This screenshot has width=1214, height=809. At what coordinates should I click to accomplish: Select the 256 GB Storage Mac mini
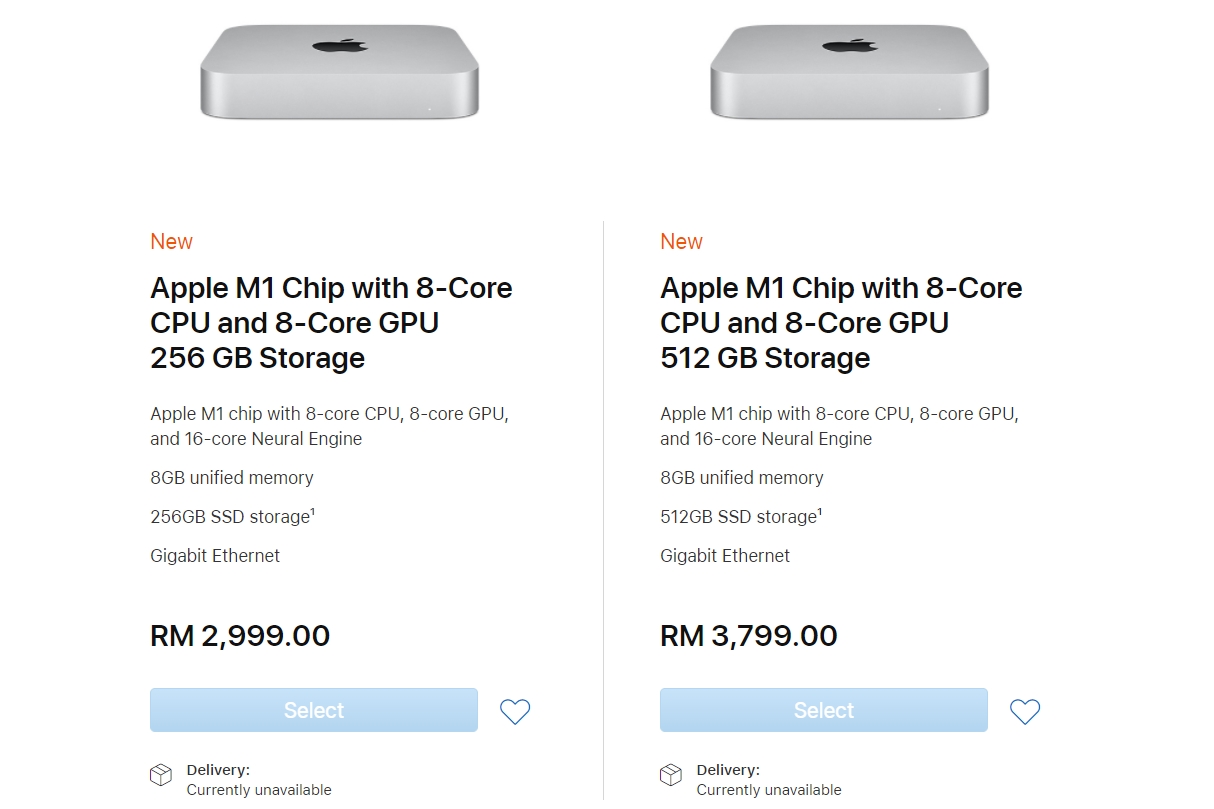click(314, 710)
